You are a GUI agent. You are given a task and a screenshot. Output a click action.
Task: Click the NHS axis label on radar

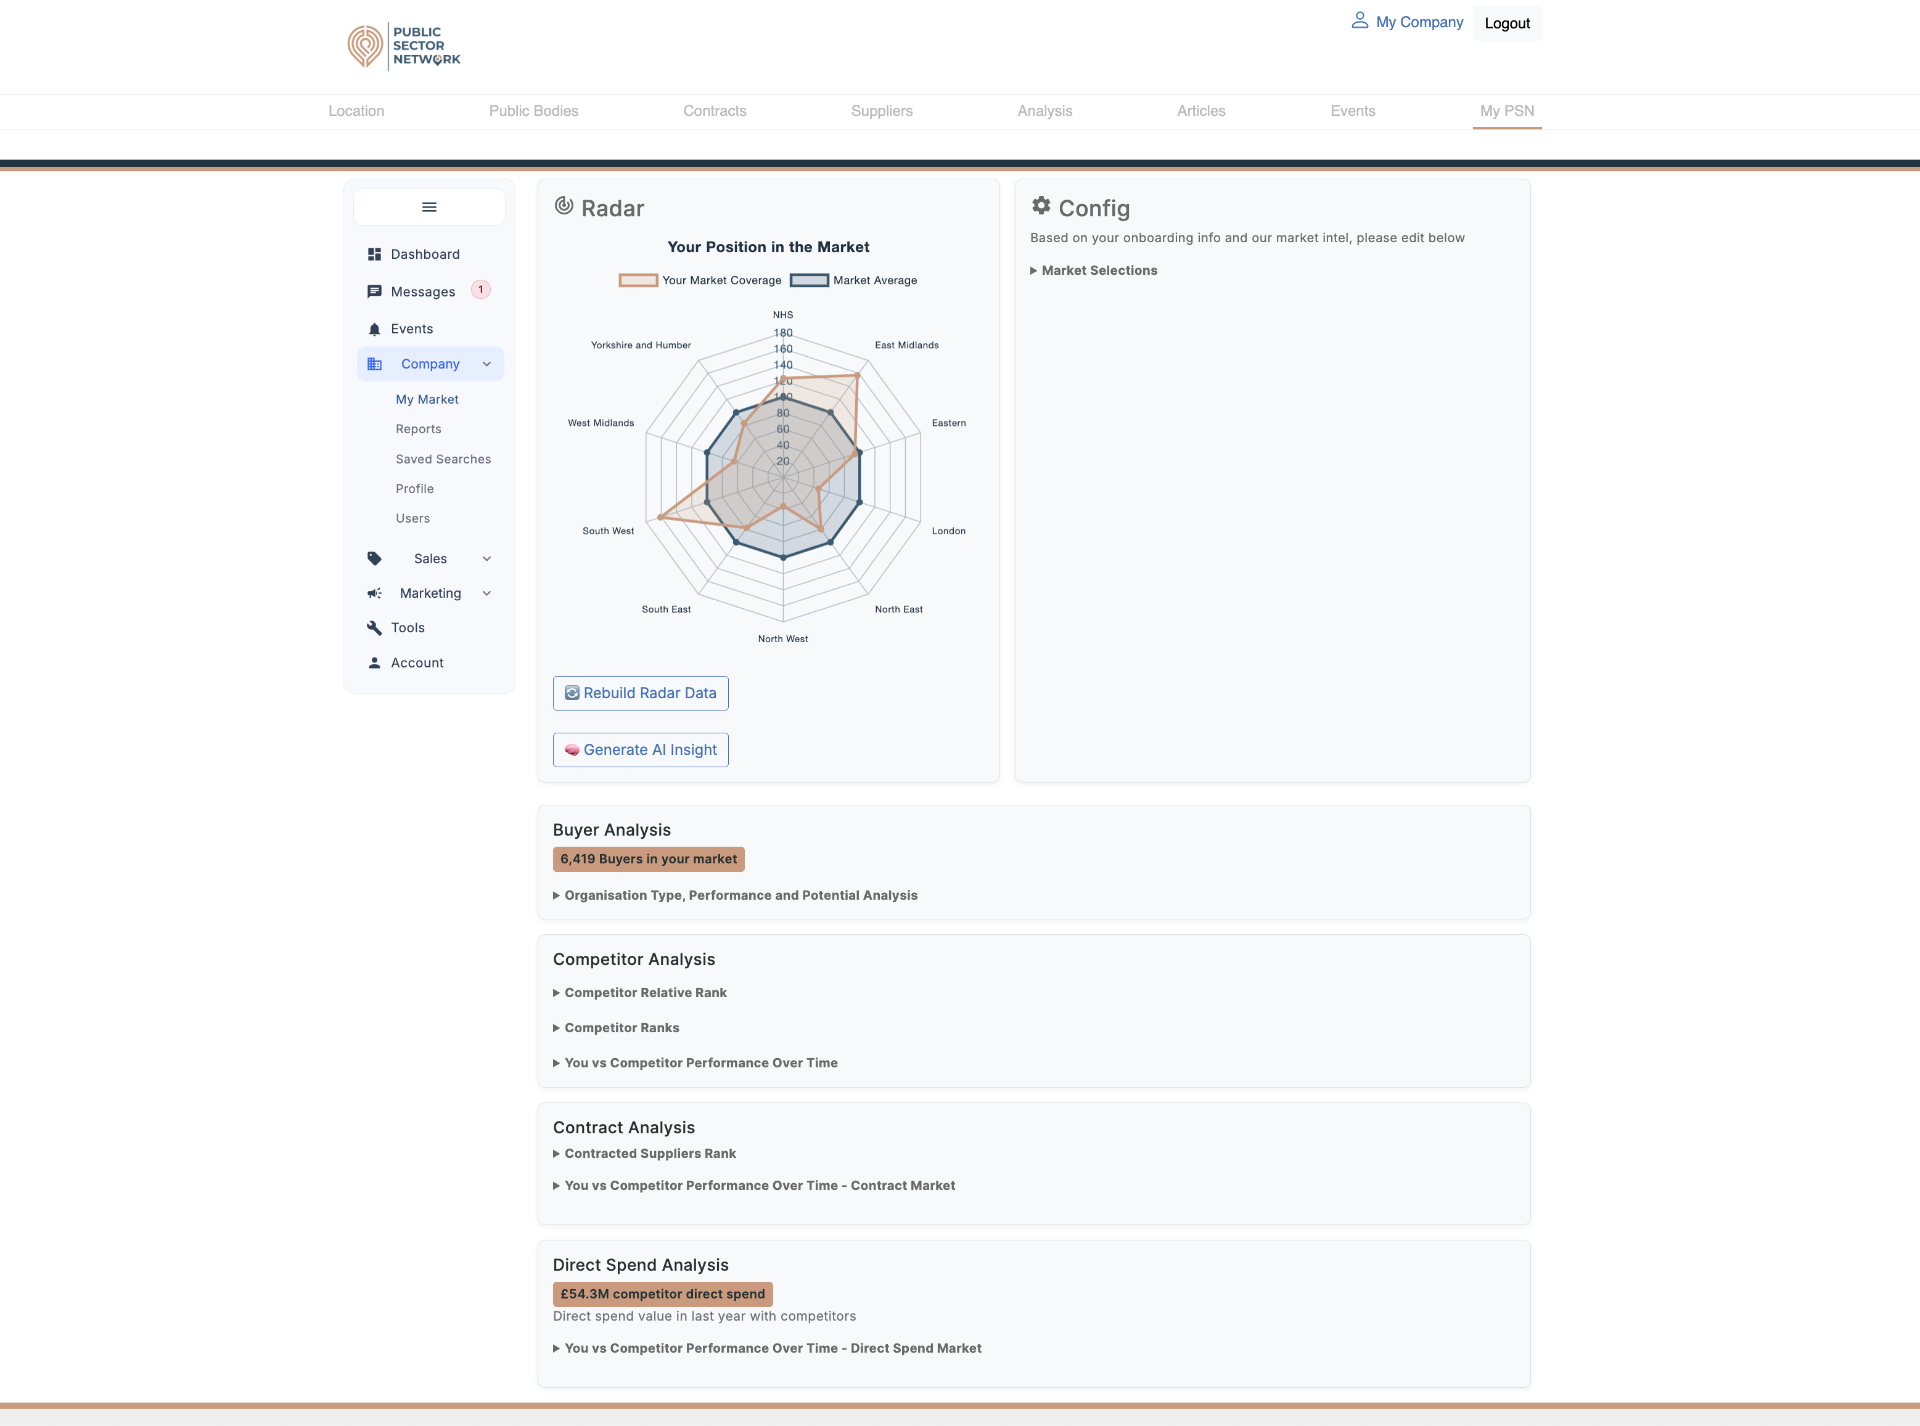point(783,315)
